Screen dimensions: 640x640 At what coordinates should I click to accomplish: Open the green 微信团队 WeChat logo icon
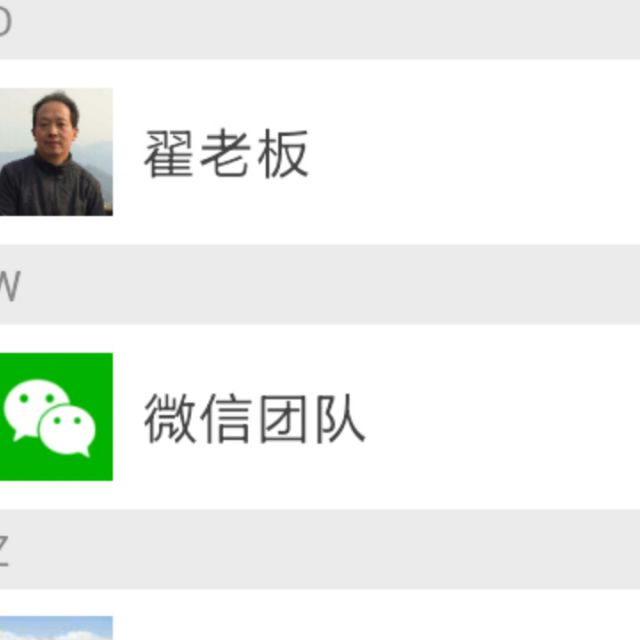[56, 417]
